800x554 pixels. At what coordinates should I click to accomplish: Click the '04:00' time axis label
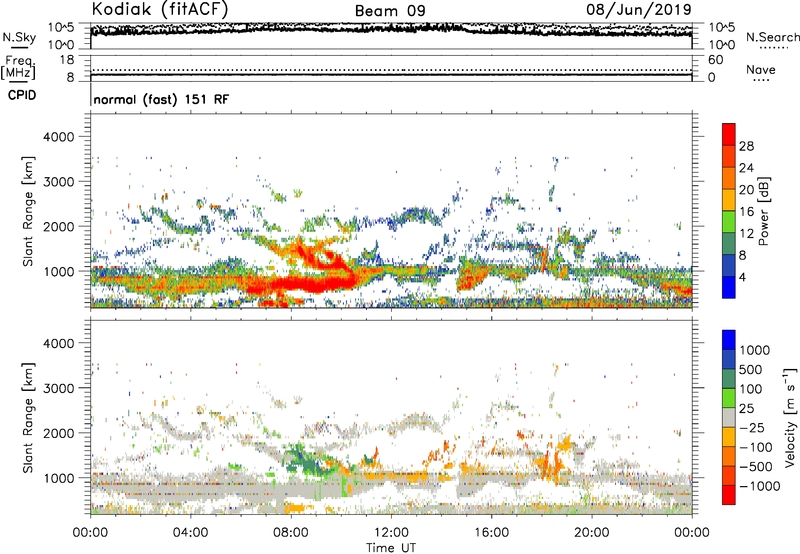click(190, 533)
